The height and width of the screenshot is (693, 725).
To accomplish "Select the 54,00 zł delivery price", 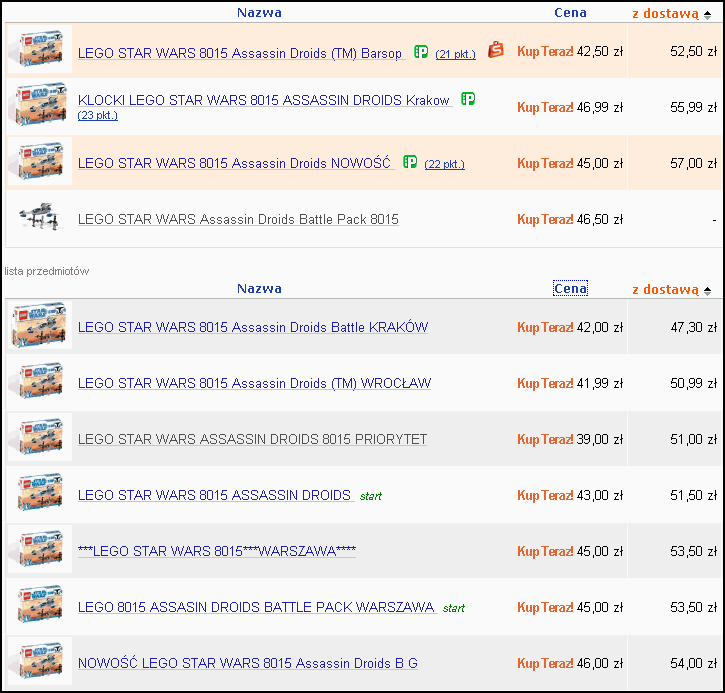I will [x=693, y=663].
